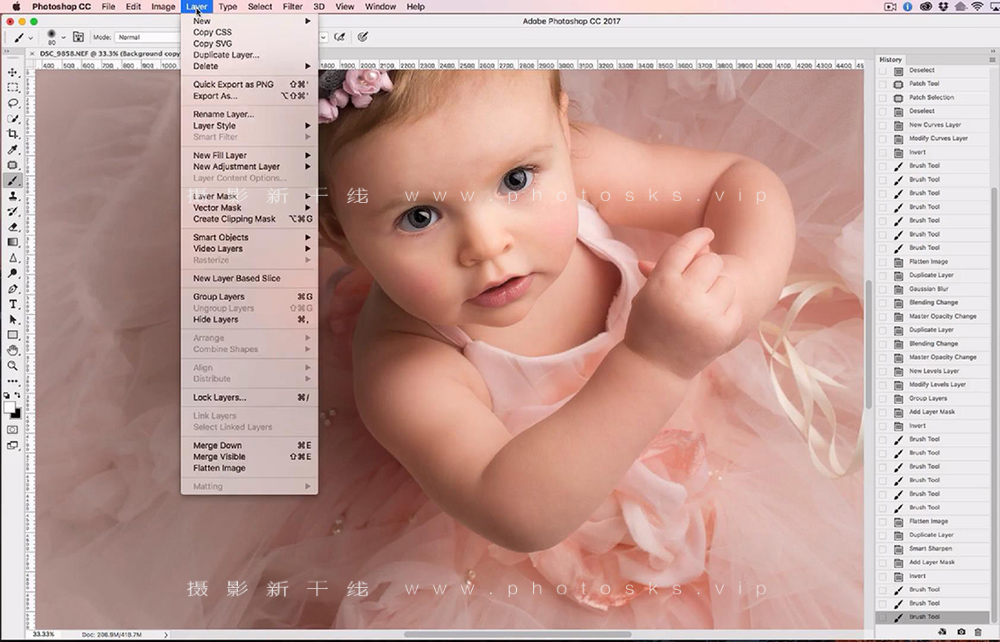Set history brush source beside New Curves Layer
Image resolution: width=1000 pixels, height=642 pixels.
(x=883, y=125)
